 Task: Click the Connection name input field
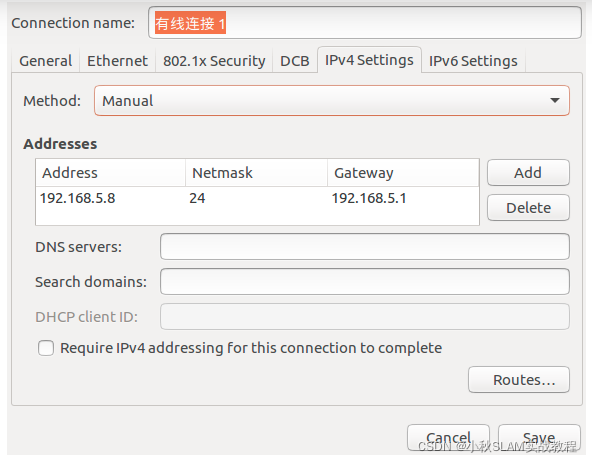[365, 23]
